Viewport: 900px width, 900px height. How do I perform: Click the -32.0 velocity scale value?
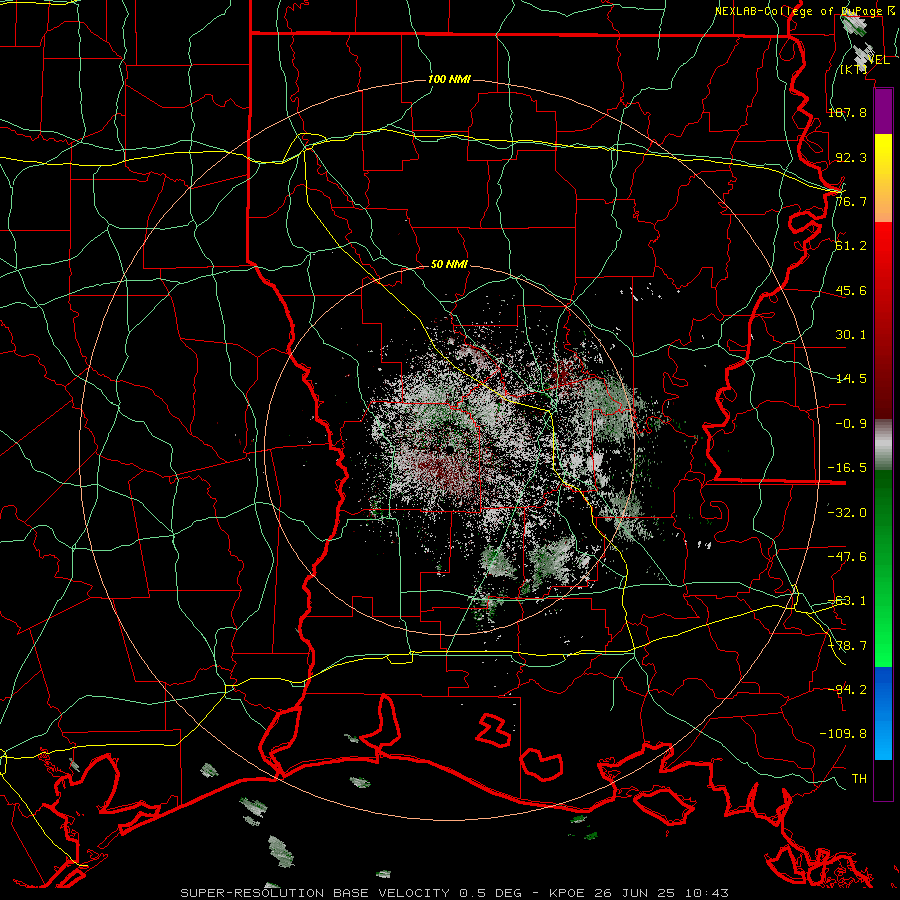coord(847,513)
